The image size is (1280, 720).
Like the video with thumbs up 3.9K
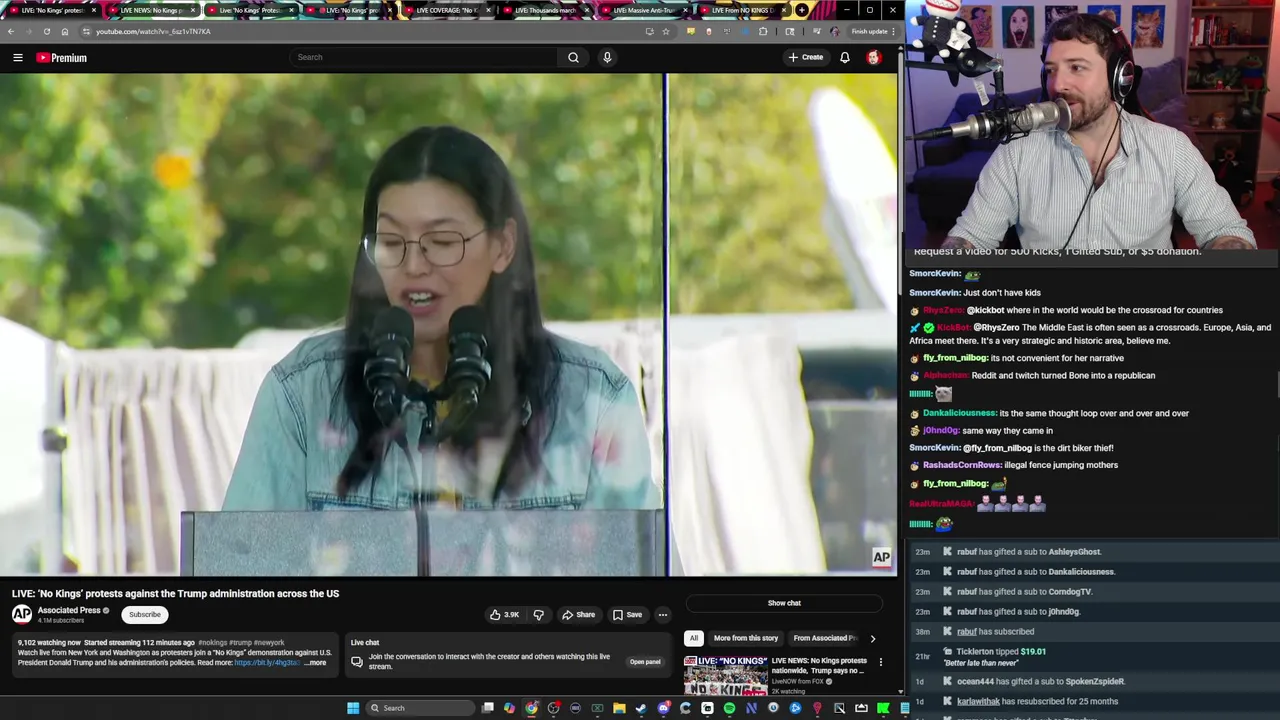click(504, 615)
